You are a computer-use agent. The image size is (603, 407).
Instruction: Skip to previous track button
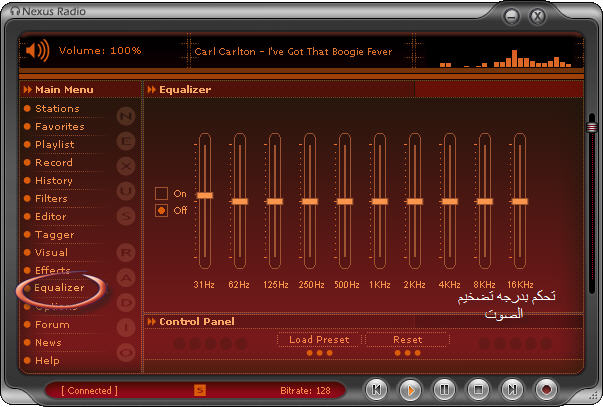coord(376,390)
